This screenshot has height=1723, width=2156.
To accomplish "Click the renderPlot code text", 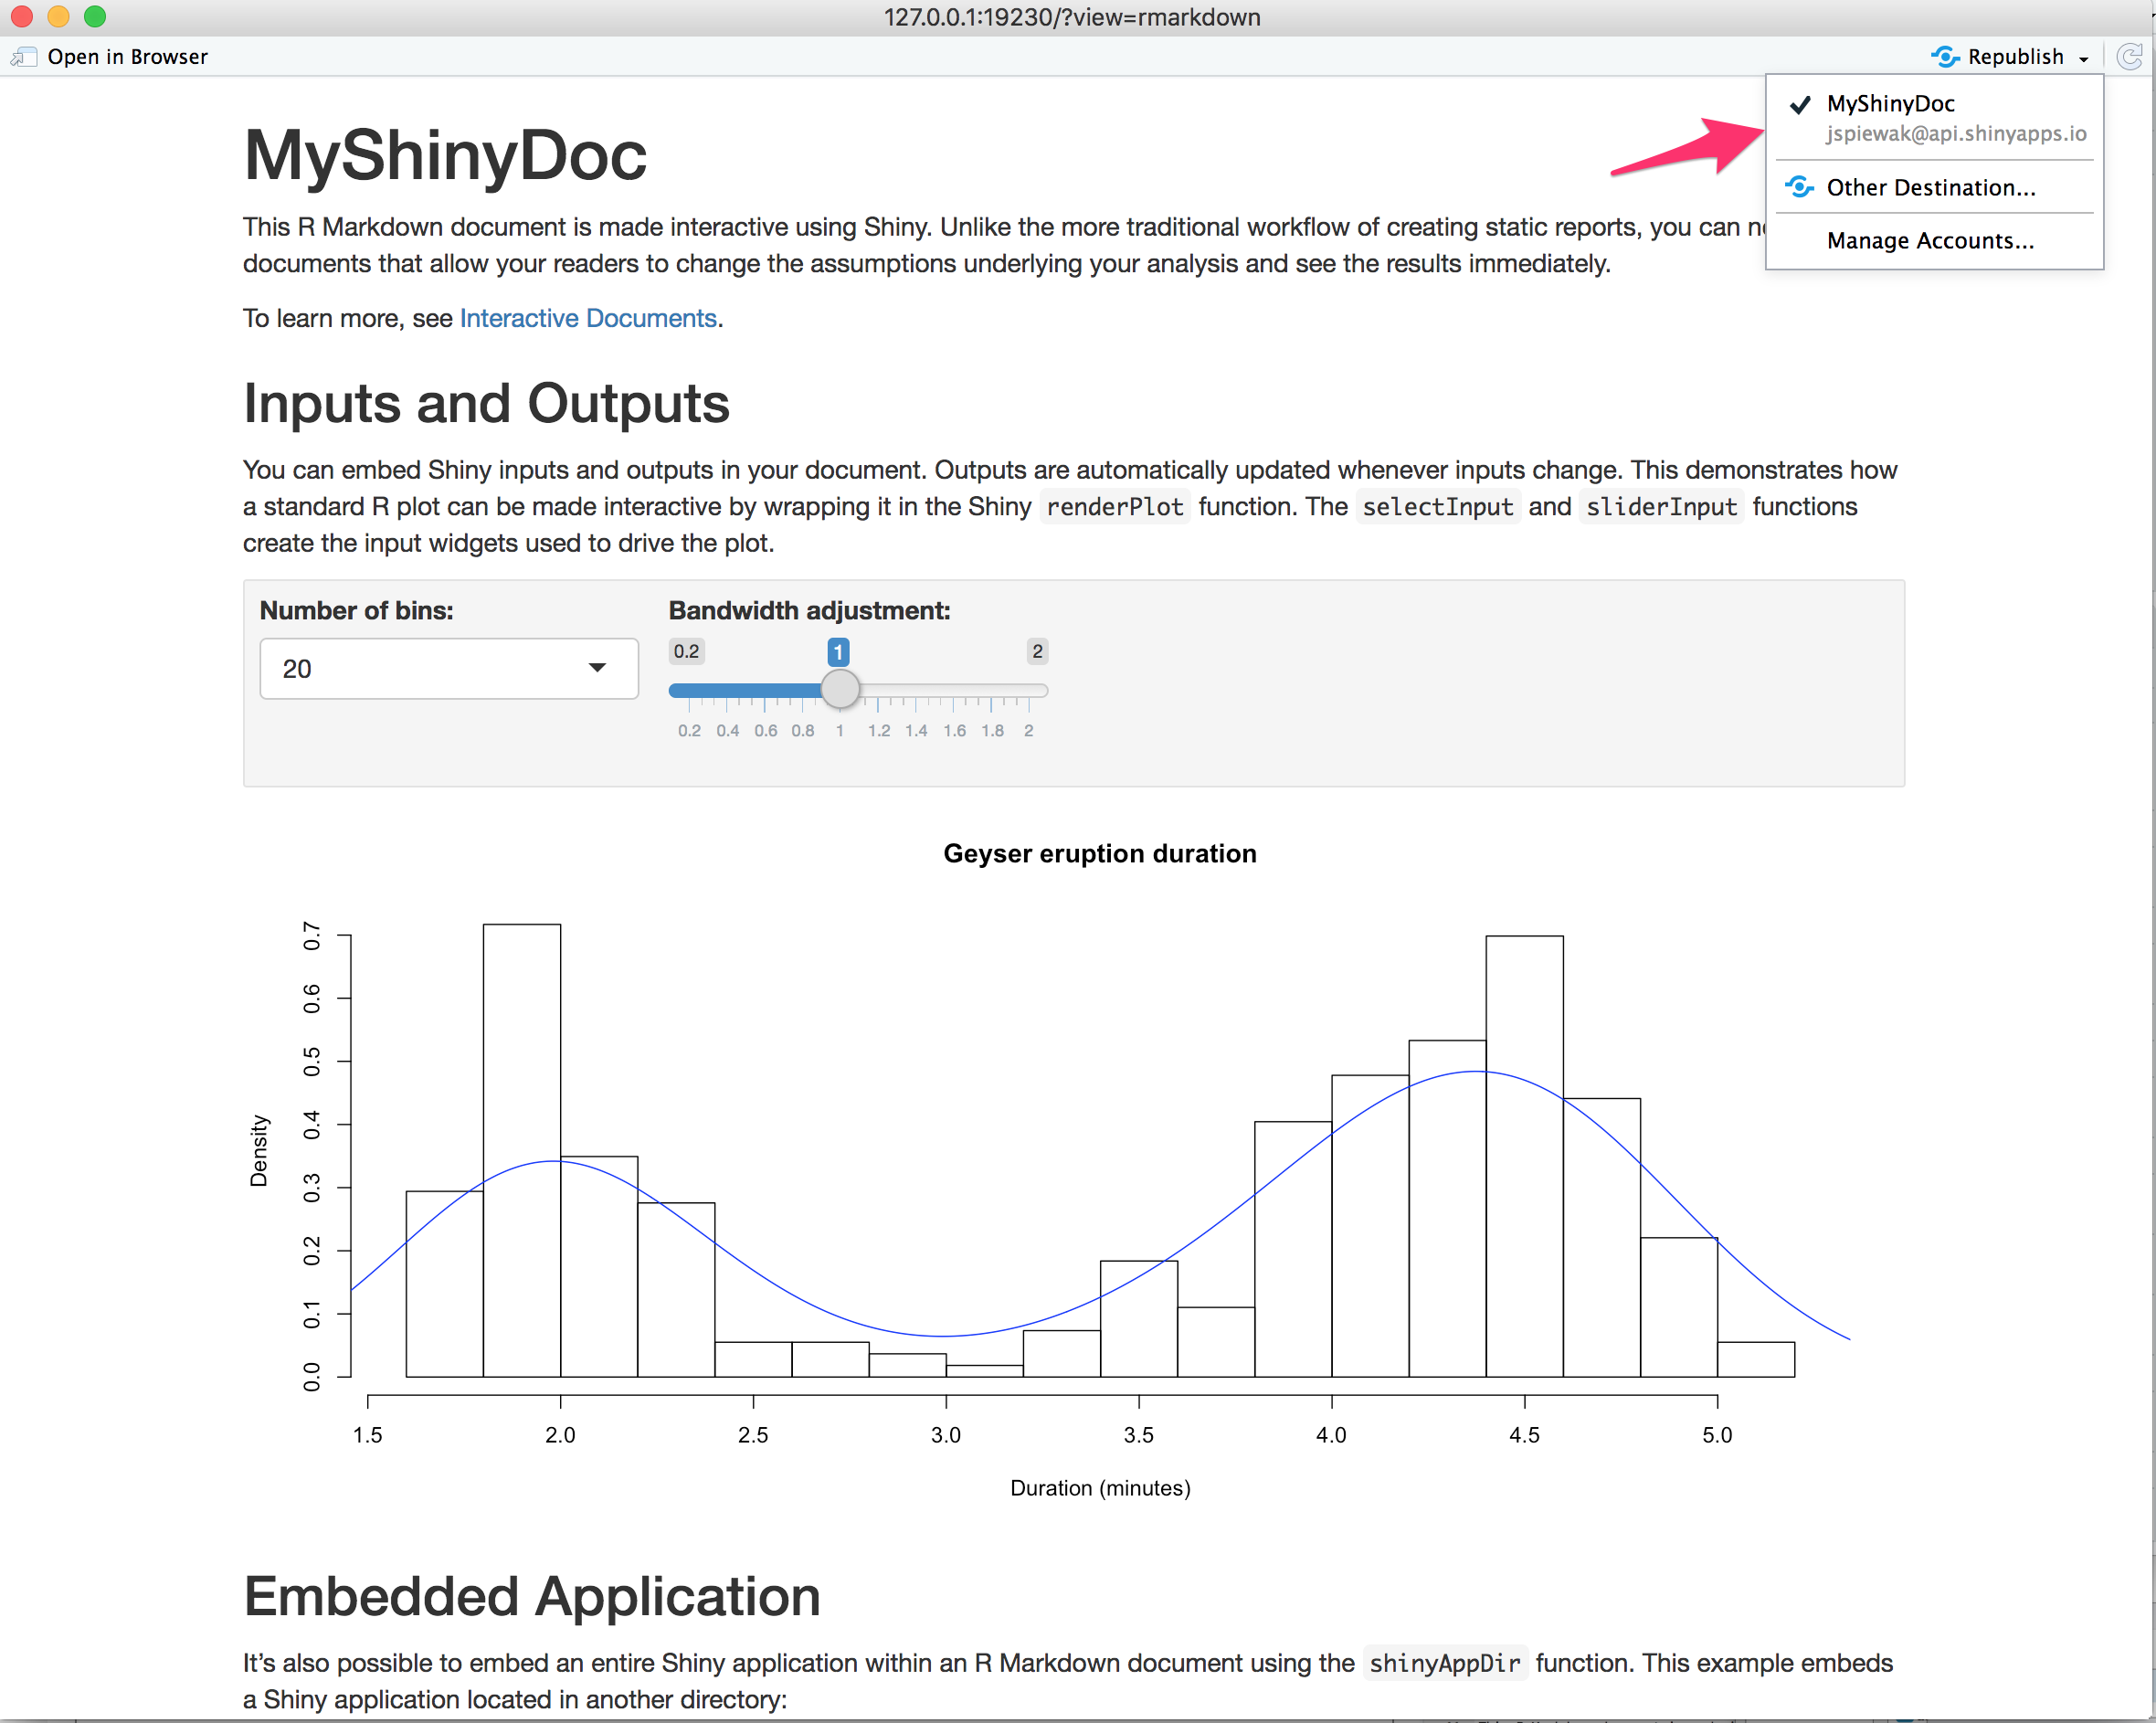I will click(x=1115, y=507).
